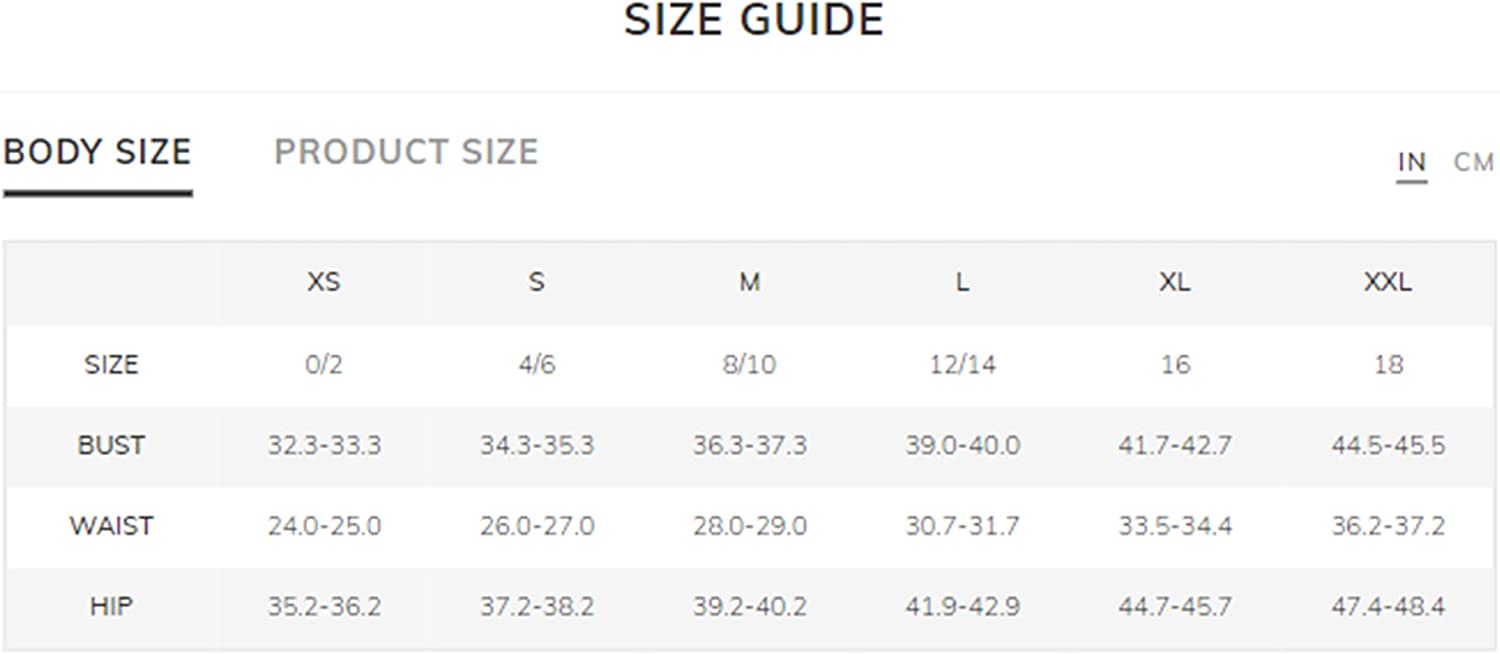Click the size 18 cell
Screen dimensions: 1500x654
(1388, 365)
